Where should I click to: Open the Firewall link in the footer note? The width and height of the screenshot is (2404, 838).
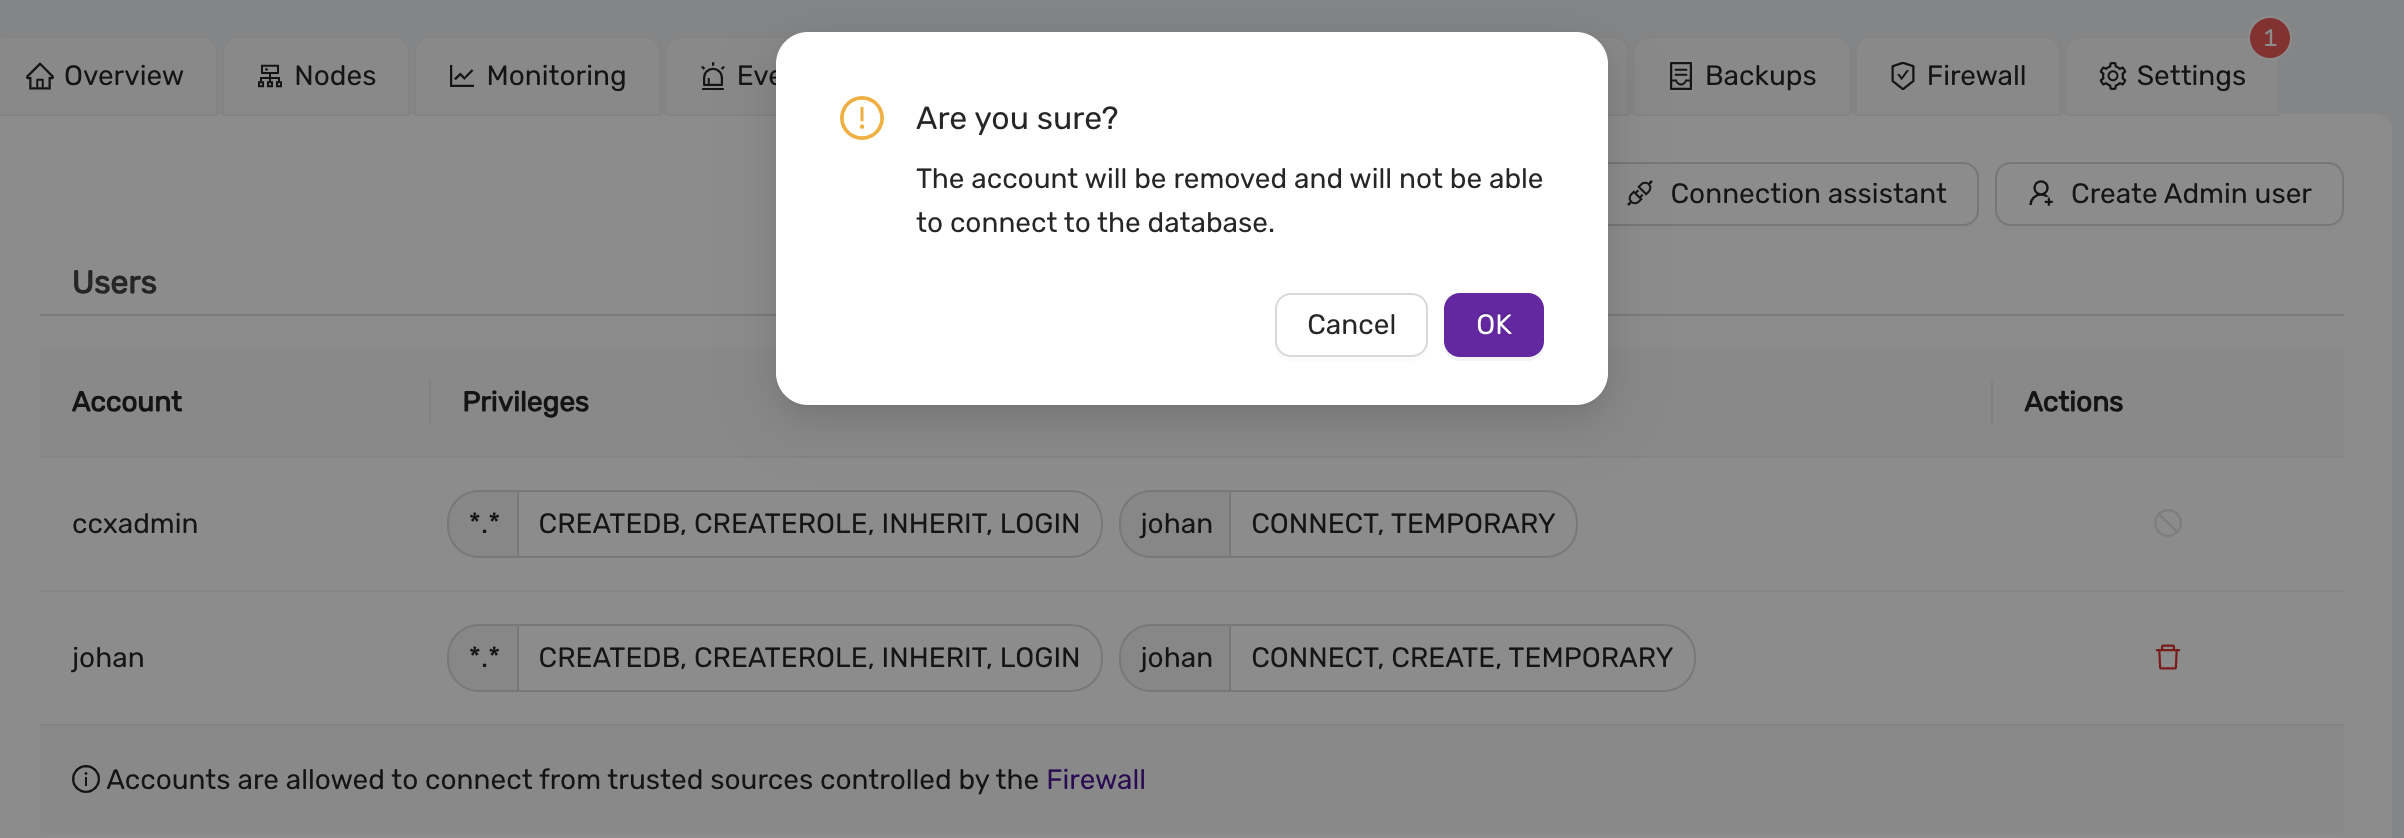click(x=1095, y=779)
